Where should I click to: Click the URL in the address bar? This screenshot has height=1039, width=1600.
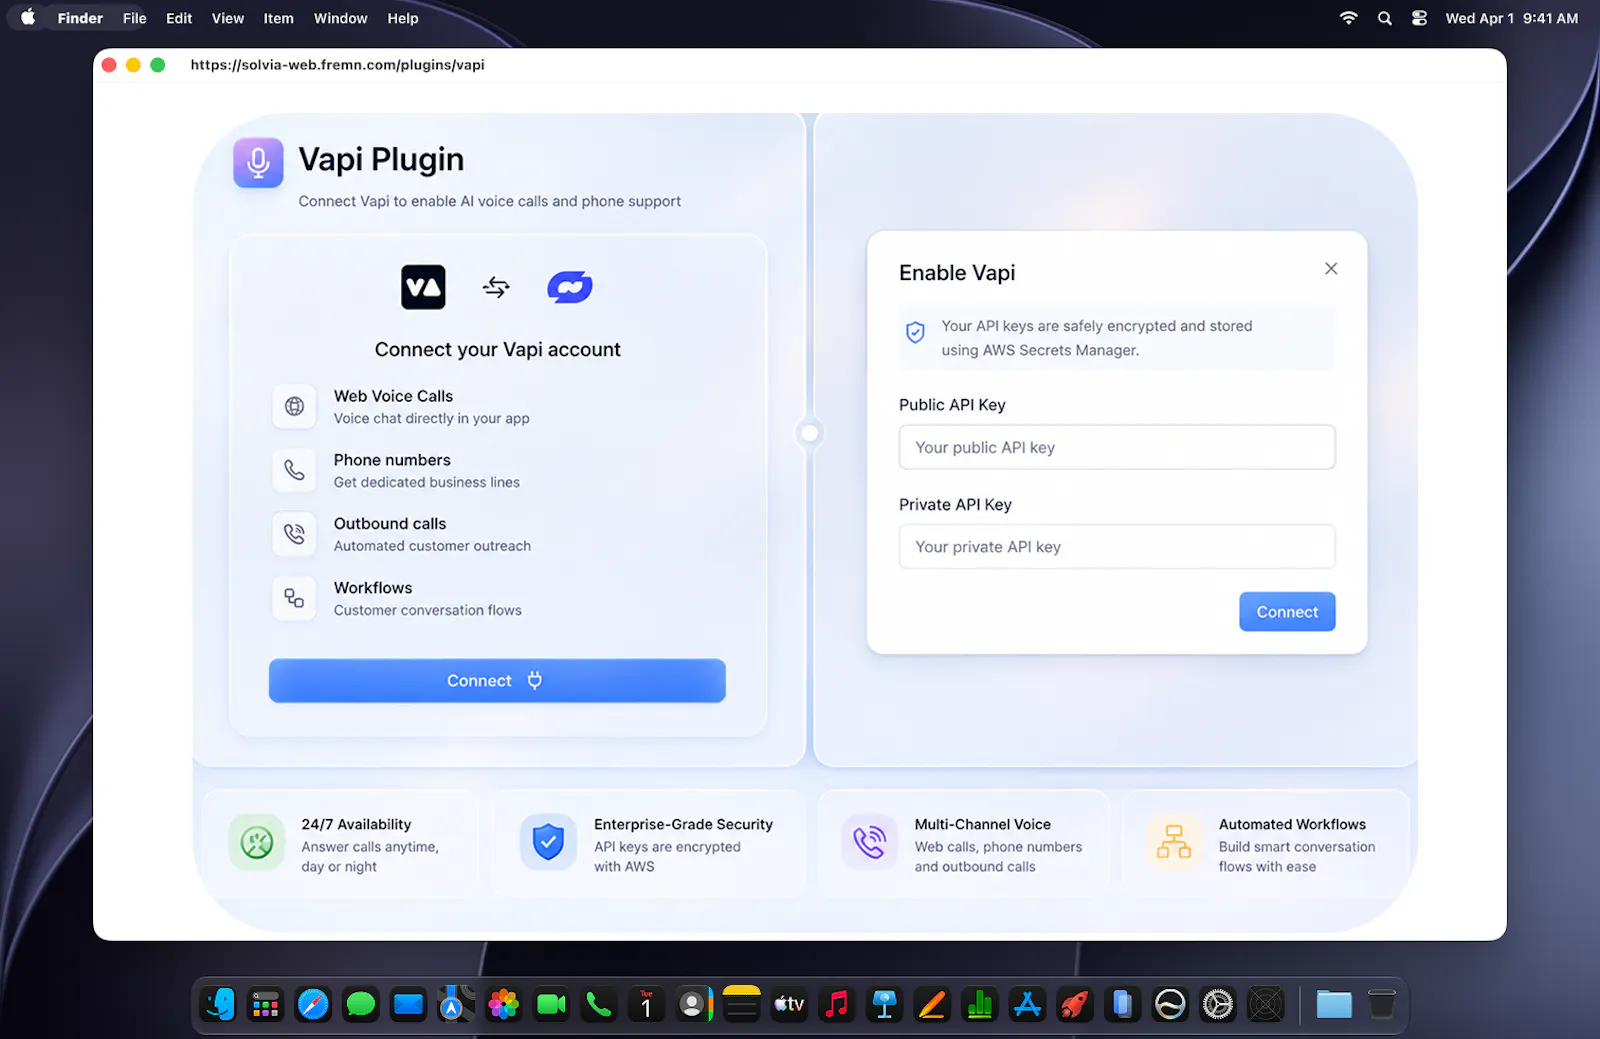(337, 65)
